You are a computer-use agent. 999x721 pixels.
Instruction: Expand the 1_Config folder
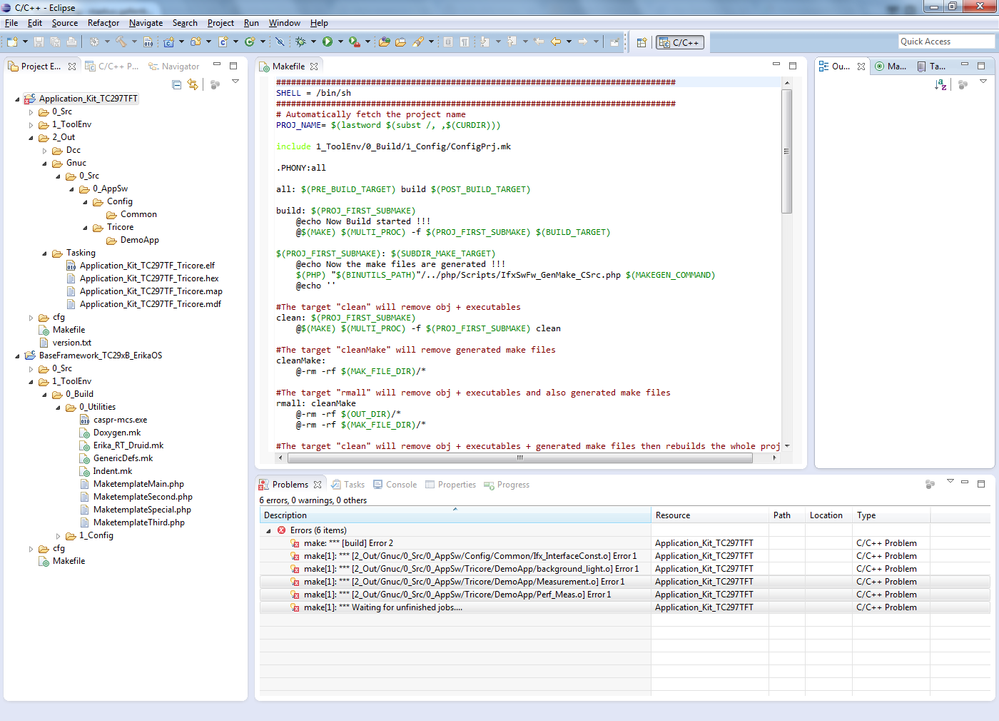[58, 536]
